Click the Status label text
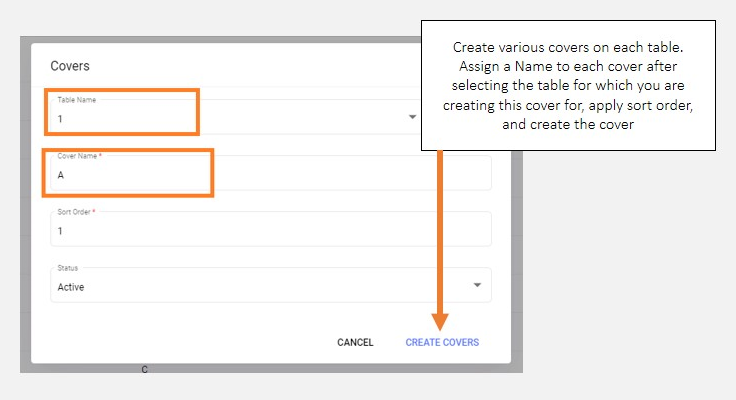736x400 pixels. click(66, 268)
